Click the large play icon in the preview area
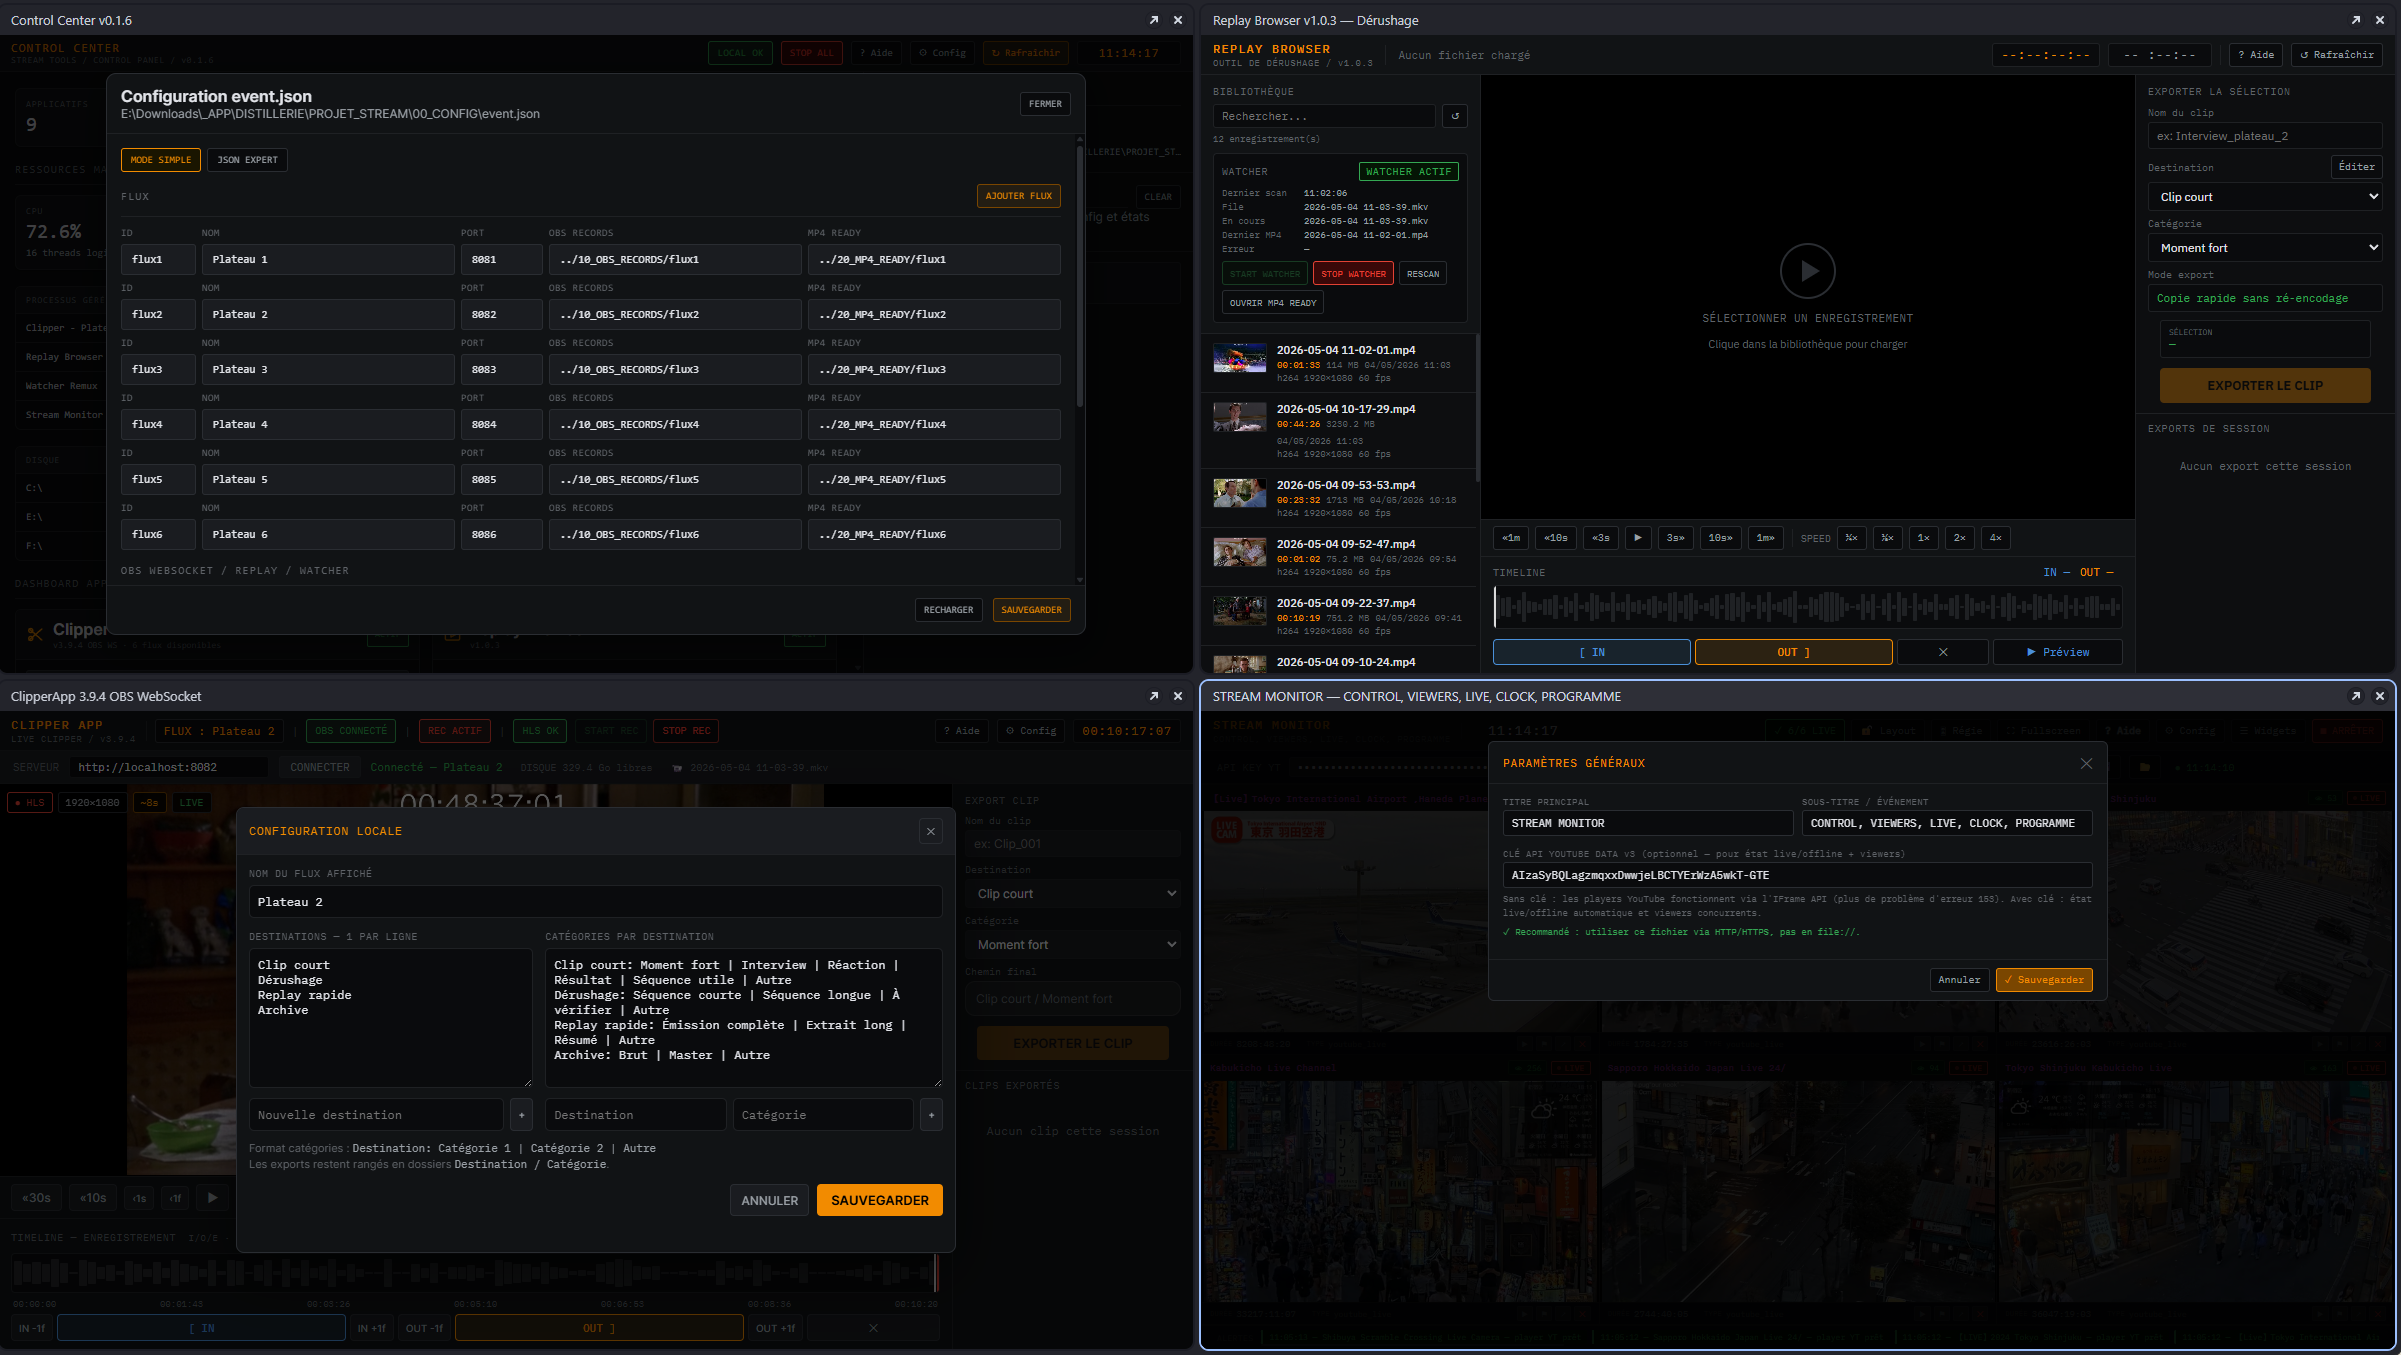This screenshot has width=2401, height=1355. coord(1808,271)
